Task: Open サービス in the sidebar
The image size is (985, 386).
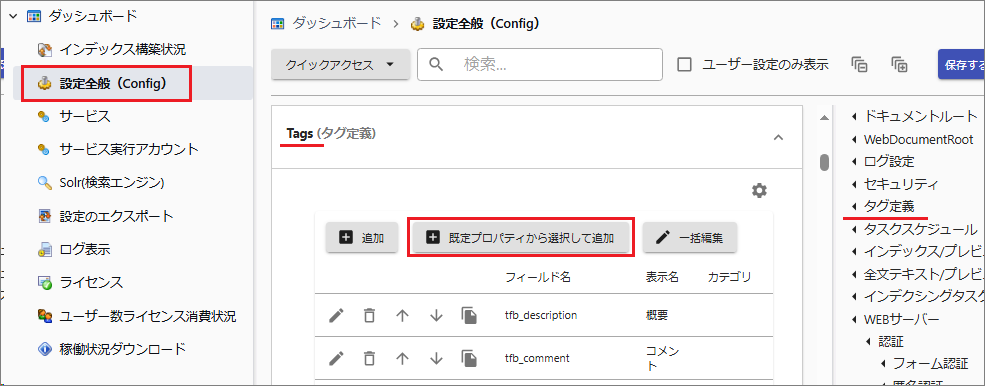Action: click(x=85, y=116)
